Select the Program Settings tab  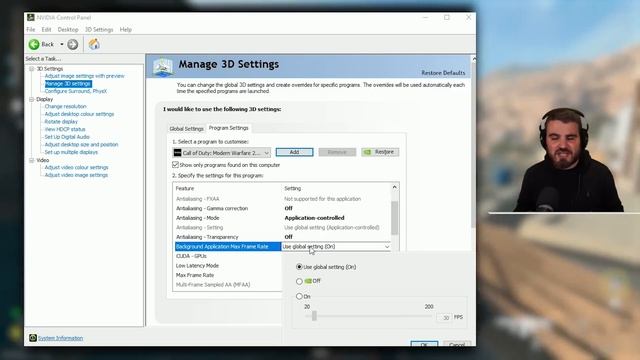229,128
